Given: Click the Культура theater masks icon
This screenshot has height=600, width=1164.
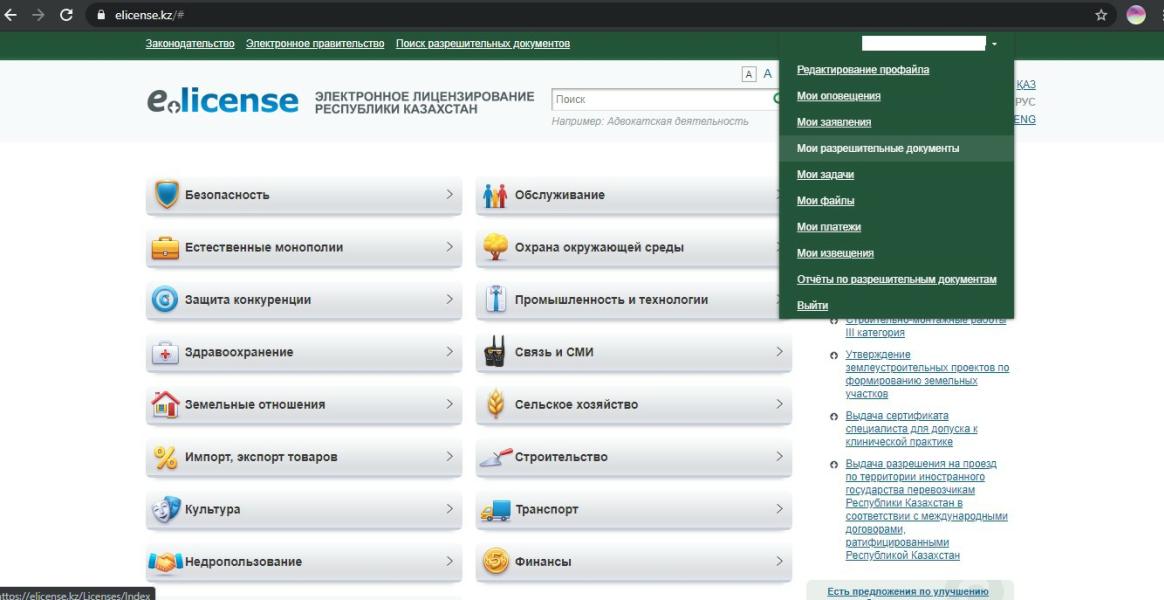Looking at the screenshot, I should pos(166,509).
